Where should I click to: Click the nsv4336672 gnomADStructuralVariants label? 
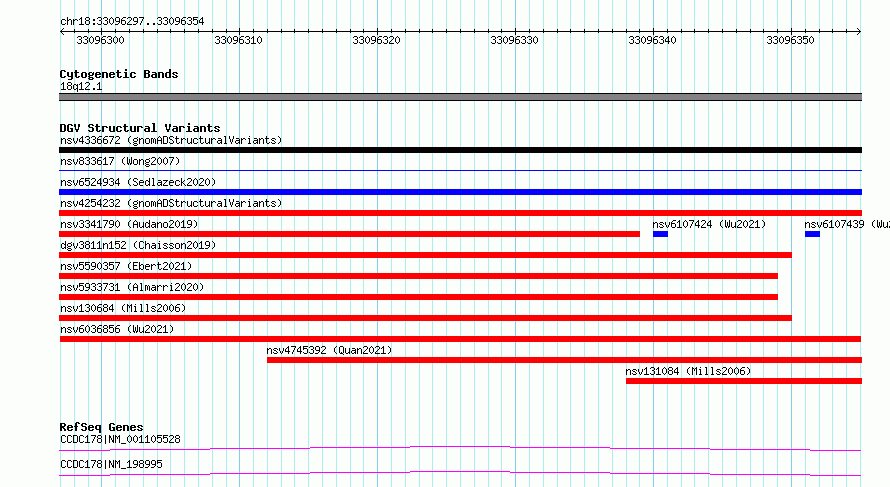[171, 140]
